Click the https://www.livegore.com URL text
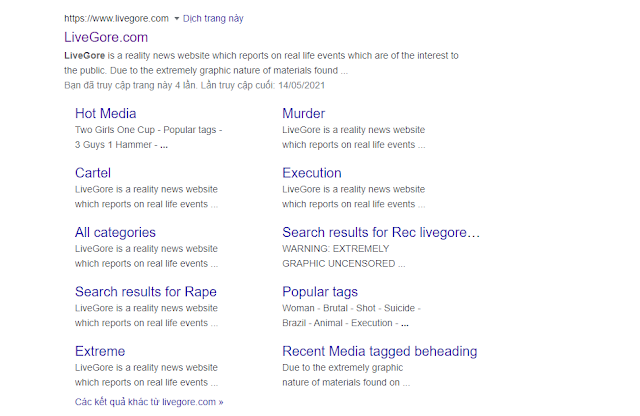The image size is (640, 416). coord(116,19)
